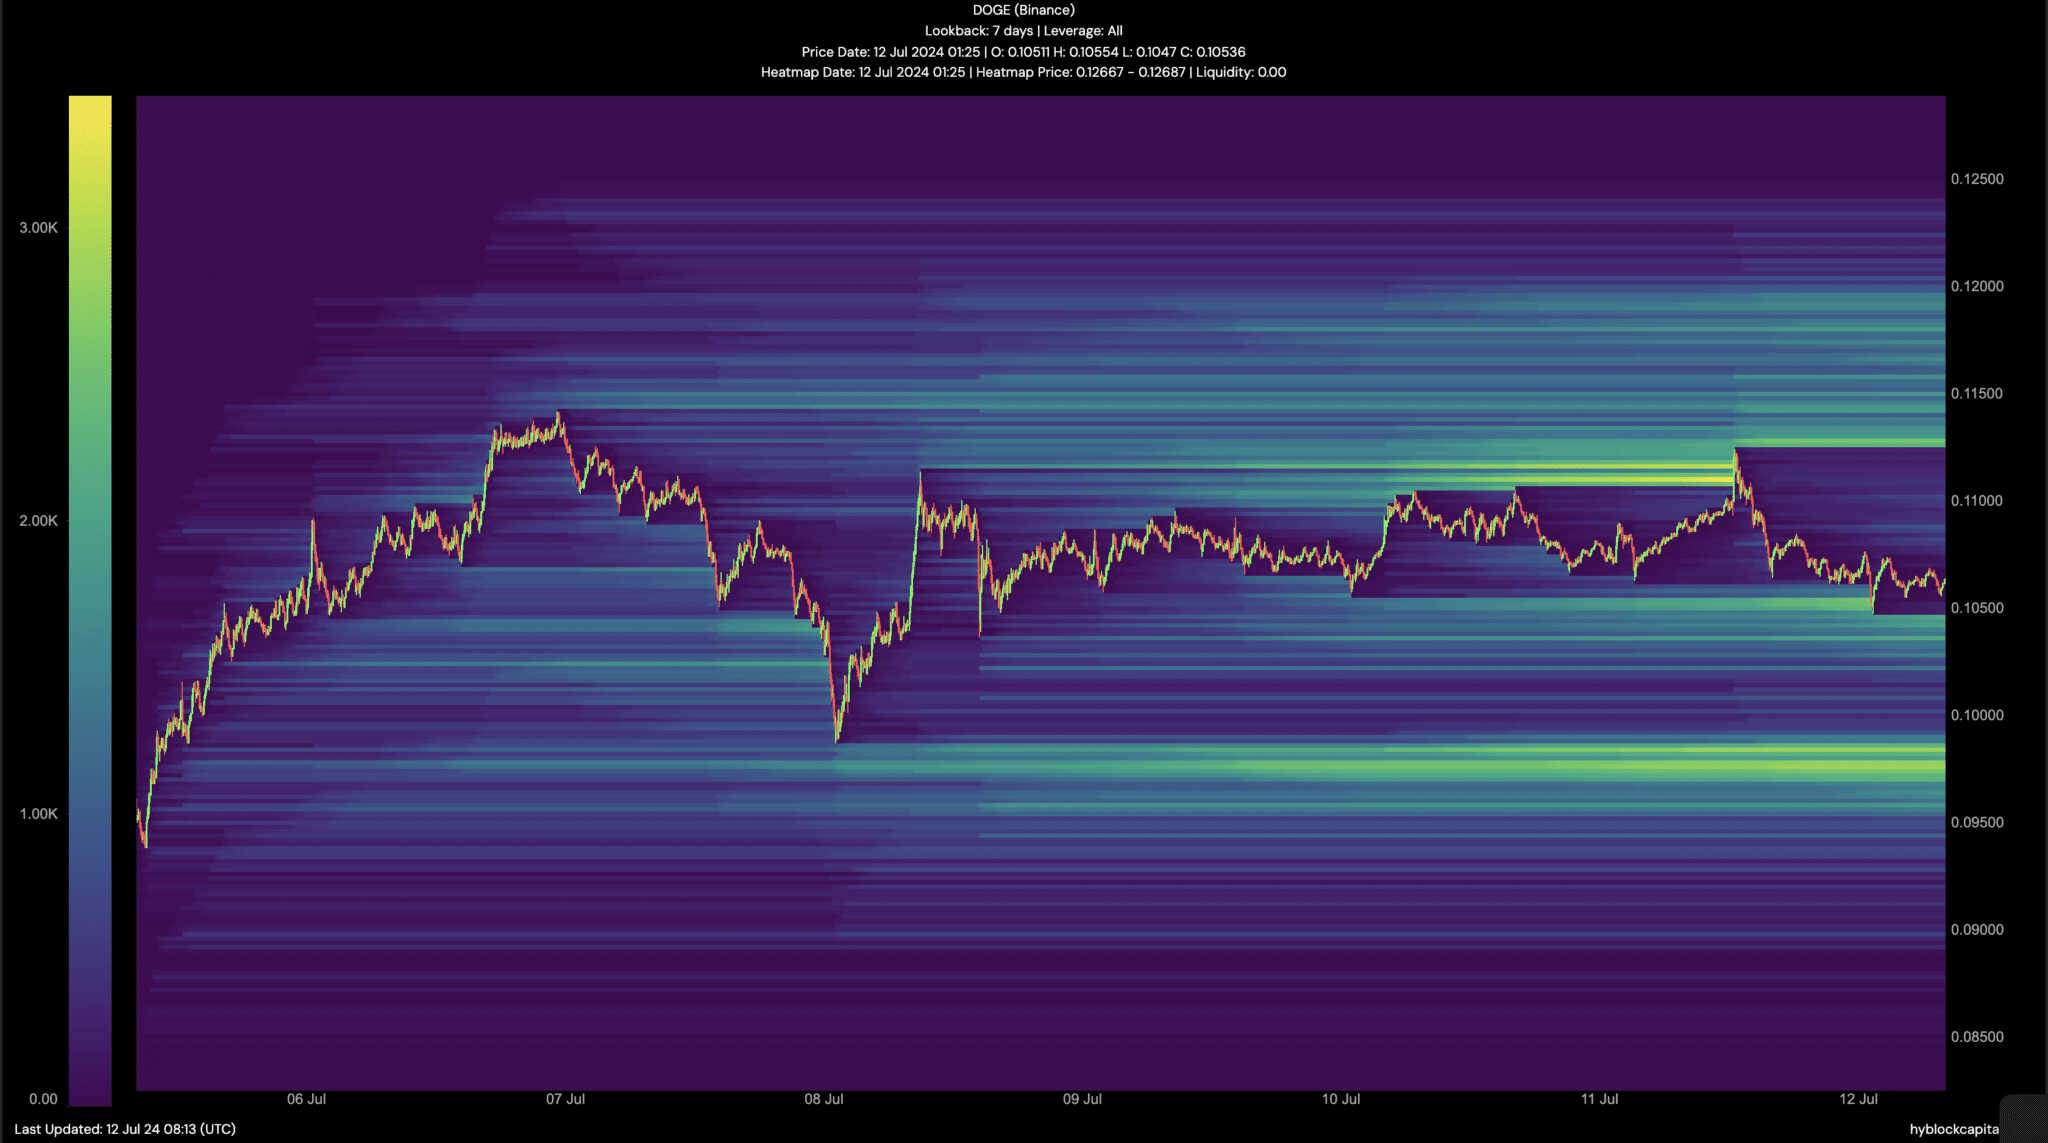Click the 12 Jul date axis label
Viewport: 2048px width, 1143px height.
pyautogui.click(x=1858, y=1099)
